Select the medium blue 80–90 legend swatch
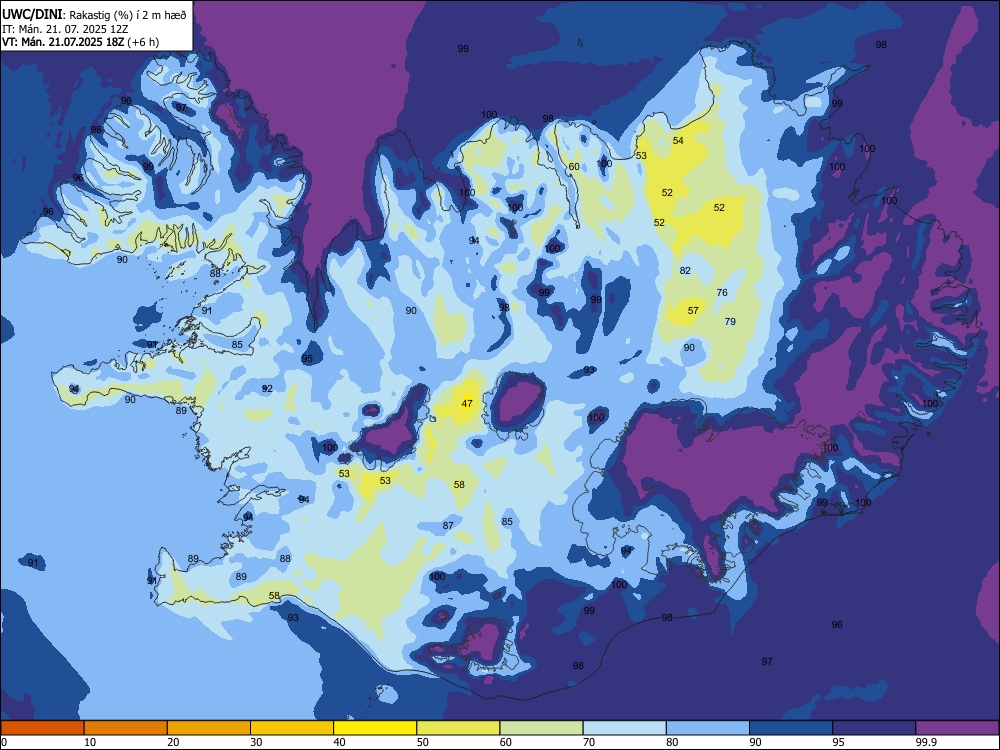The image size is (1000, 750). click(x=708, y=728)
